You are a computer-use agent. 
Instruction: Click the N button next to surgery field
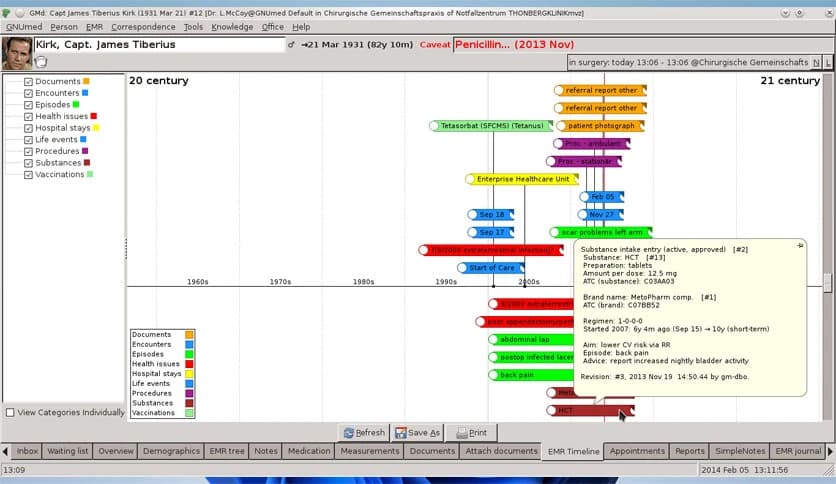coord(816,62)
